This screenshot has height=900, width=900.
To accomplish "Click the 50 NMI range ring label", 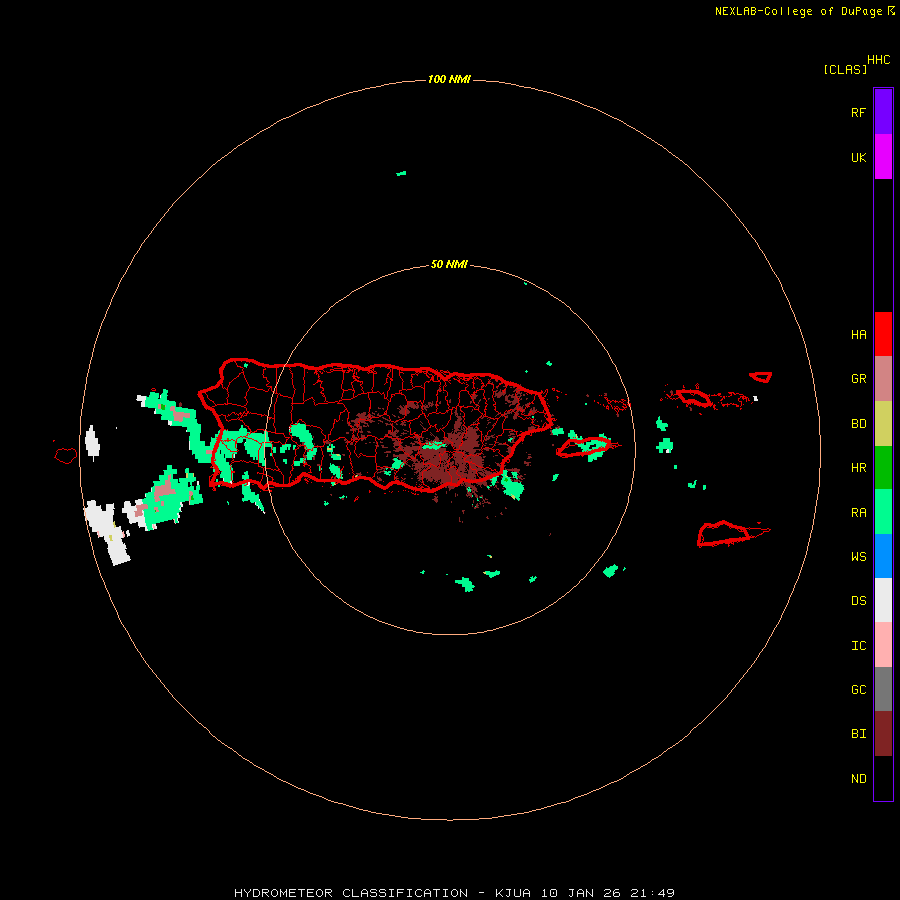I will 449,264.
